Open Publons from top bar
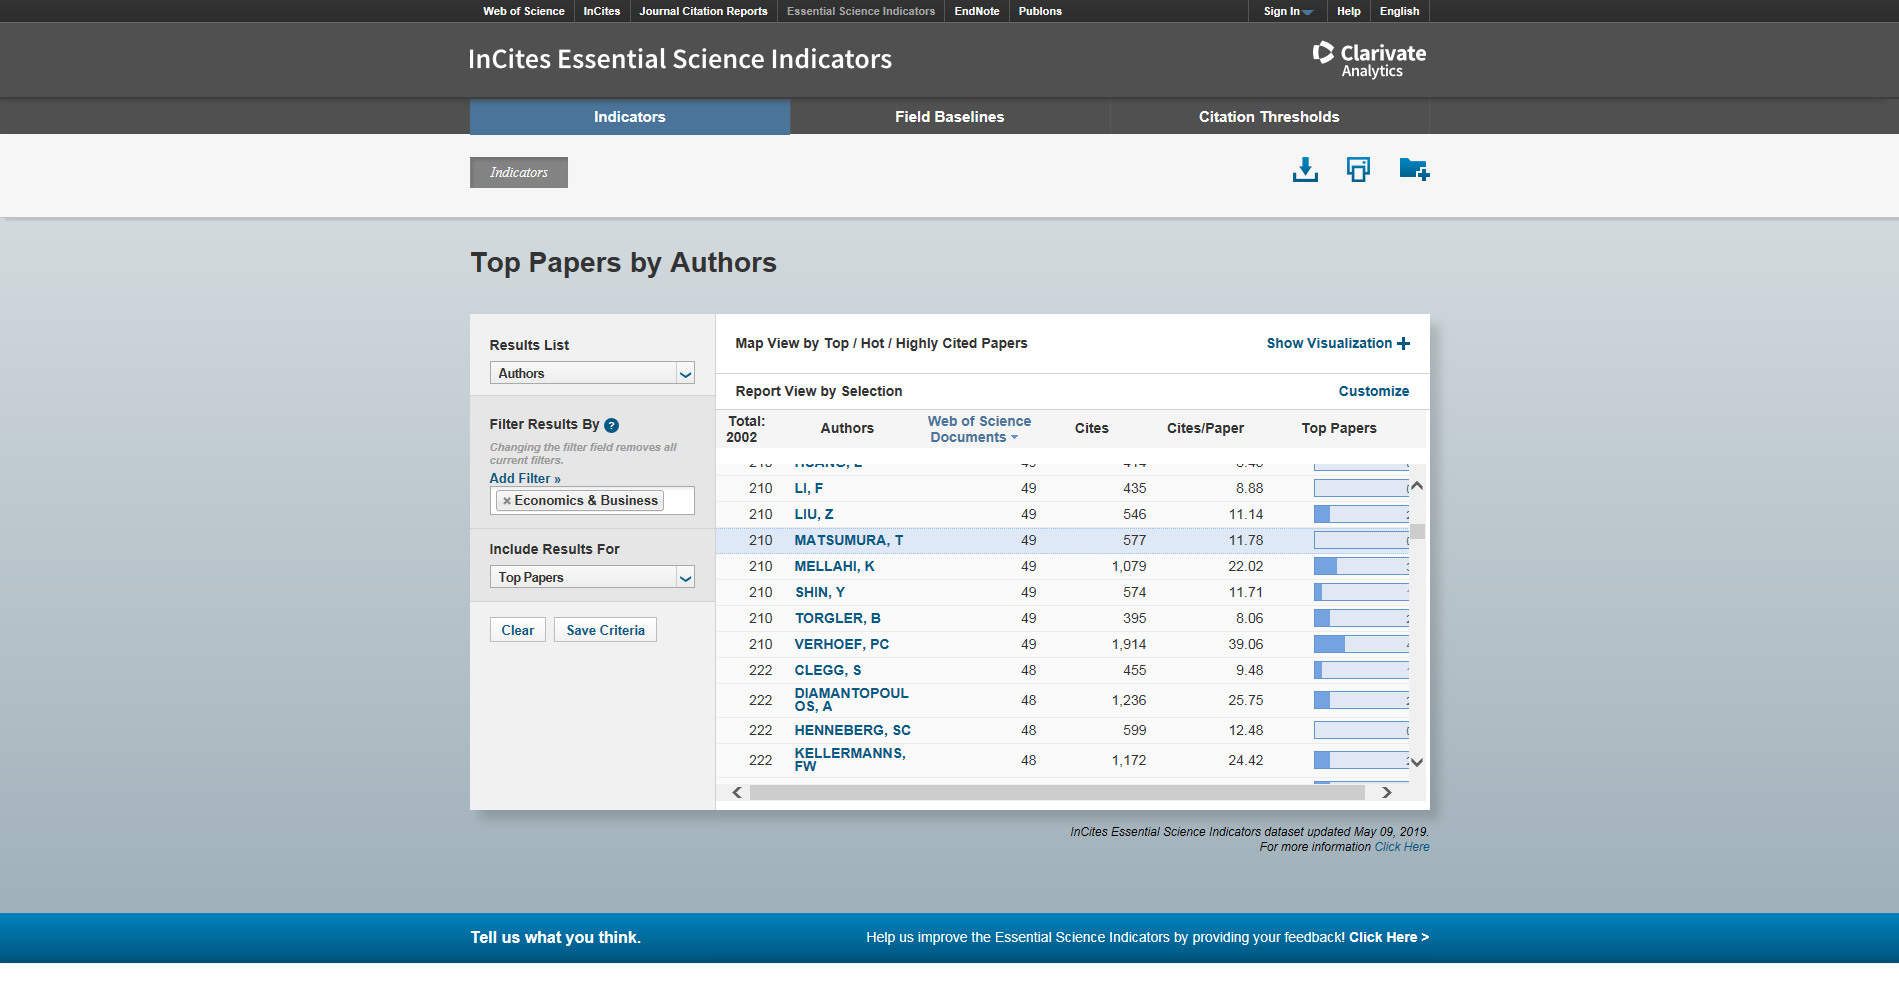The width and height of the screenshot is (1899, 988). pos(1040,11)
